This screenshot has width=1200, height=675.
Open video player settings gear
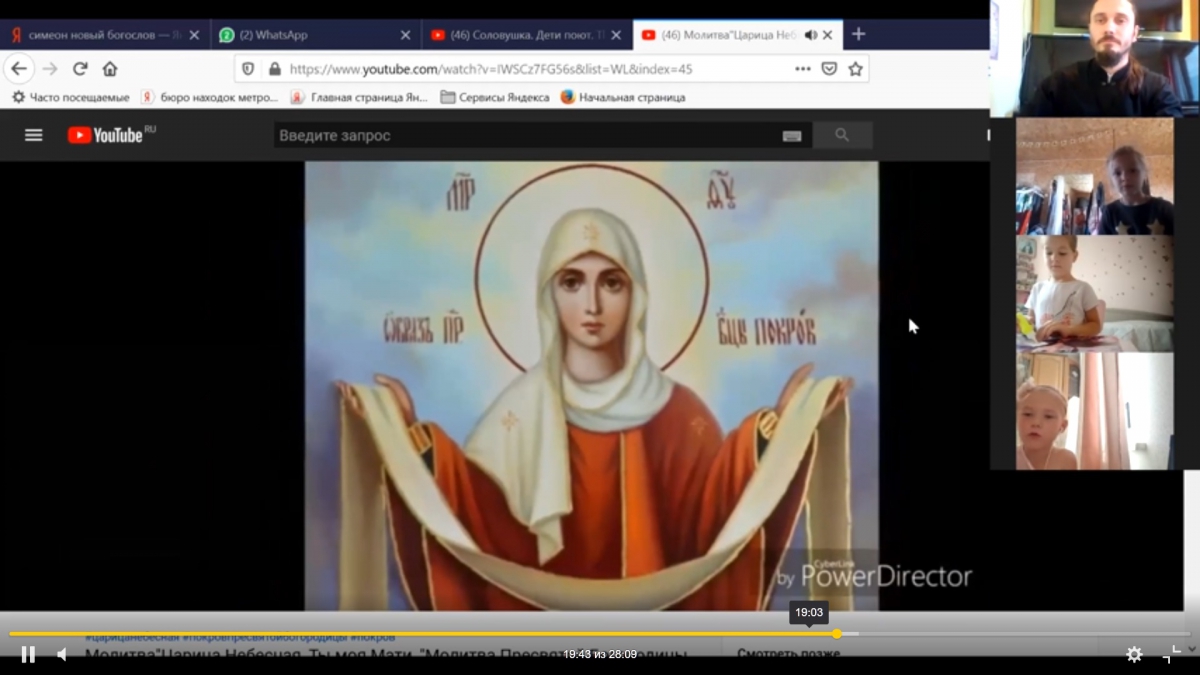(x=1134, y=654)
